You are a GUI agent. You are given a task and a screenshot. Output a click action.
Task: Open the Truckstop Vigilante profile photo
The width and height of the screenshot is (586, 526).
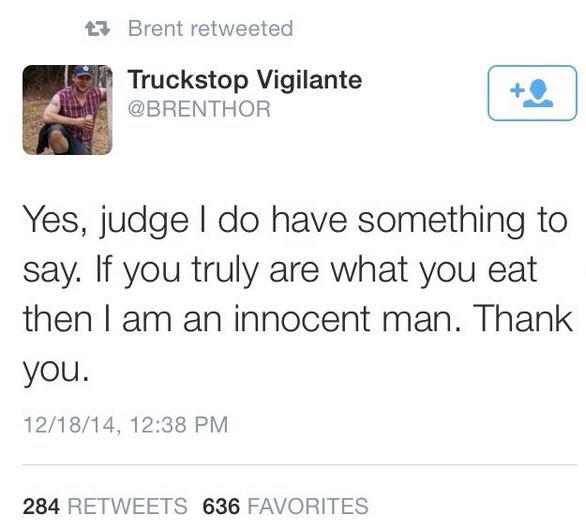[x=67, y=110]
